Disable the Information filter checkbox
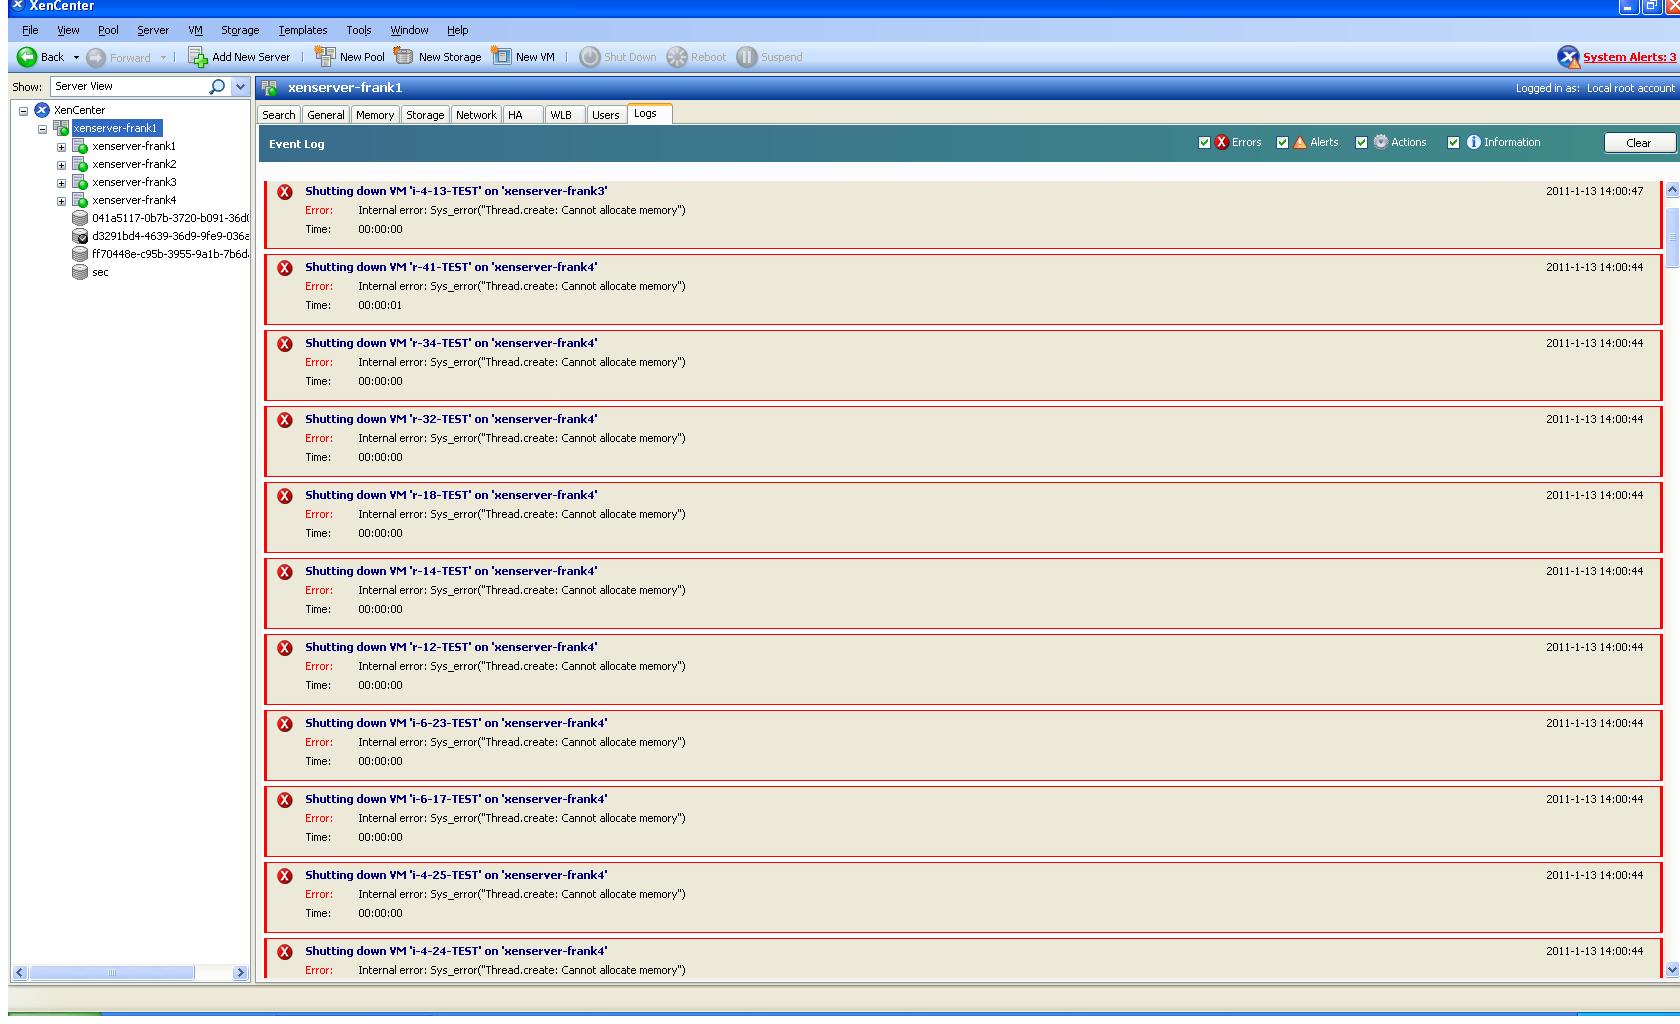The height and width of the screenshot is (1024, 1680). (x=1453, y=143)
